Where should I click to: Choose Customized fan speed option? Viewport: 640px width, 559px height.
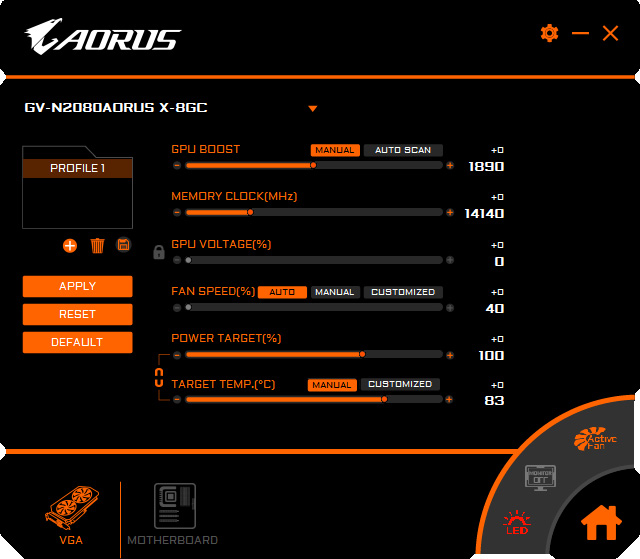coord(403,292)
